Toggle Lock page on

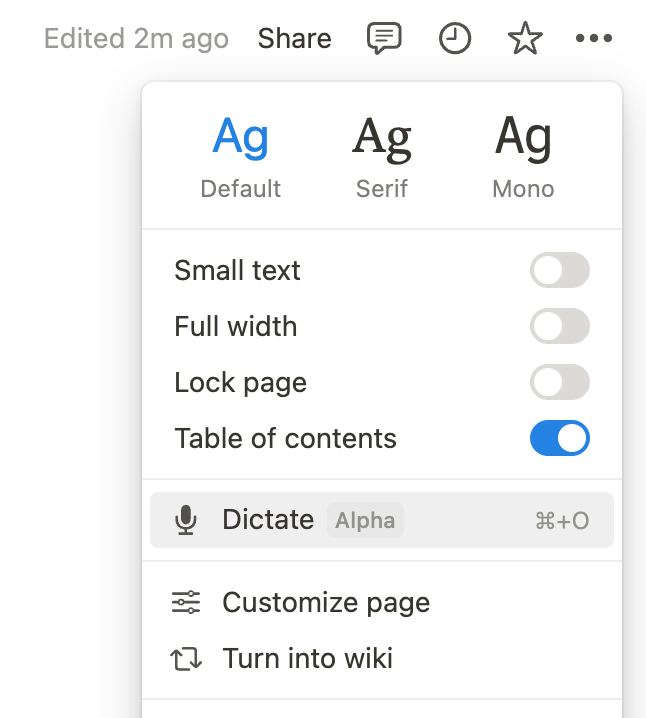pyautogui.click(x=559, y=382)
